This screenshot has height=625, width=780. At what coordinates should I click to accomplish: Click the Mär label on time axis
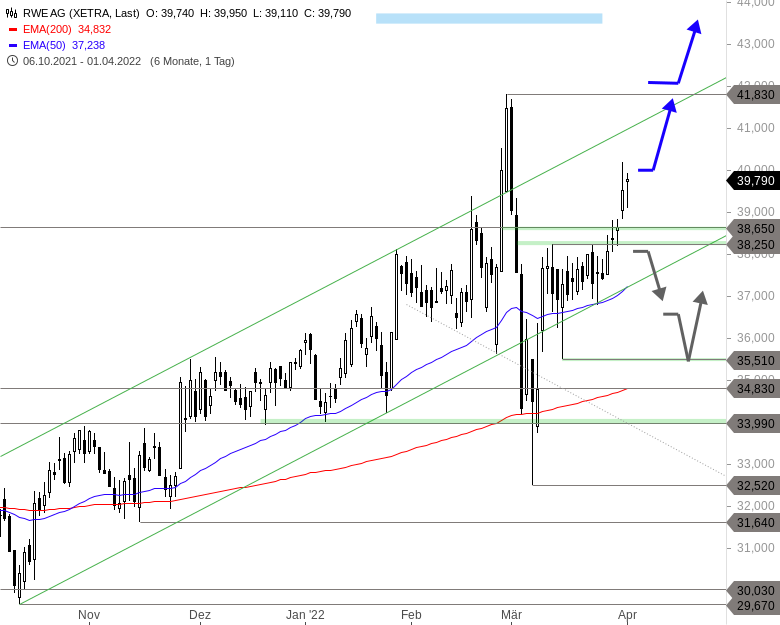pos(511,615)
